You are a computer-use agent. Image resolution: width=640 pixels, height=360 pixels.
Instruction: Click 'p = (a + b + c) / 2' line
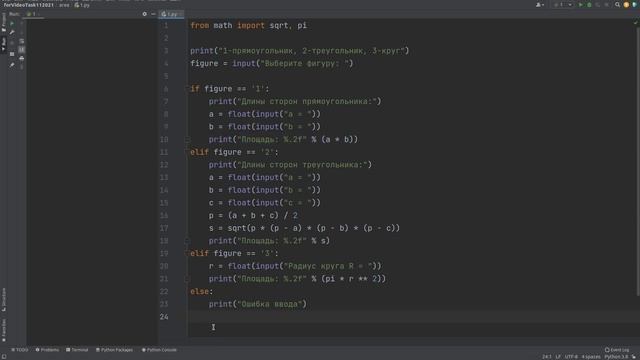coord(253,215)
